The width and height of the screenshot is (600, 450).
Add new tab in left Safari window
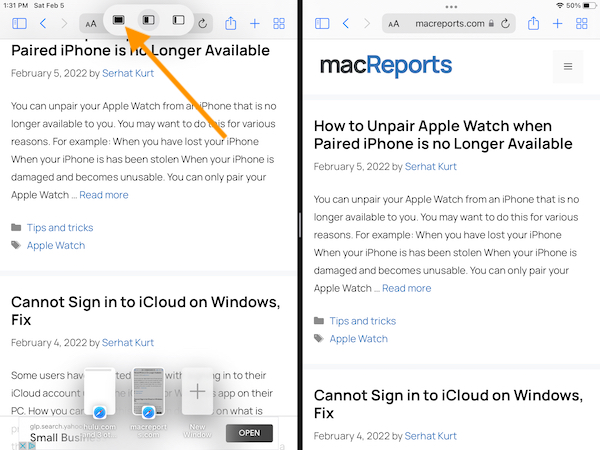pyautogui.click(x=254, y=24)
